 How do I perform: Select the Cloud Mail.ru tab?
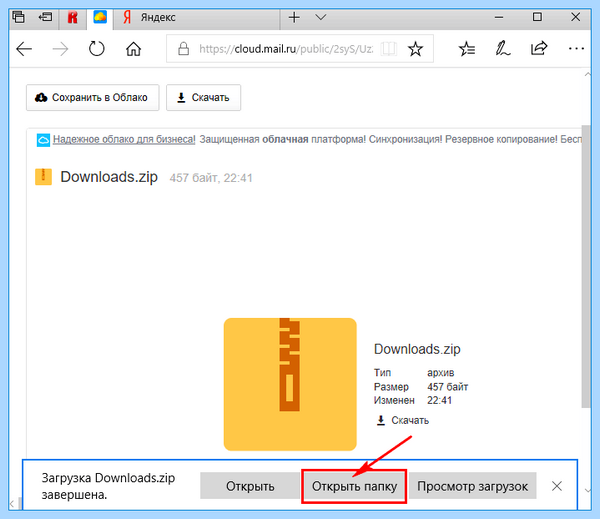[100, 17]
